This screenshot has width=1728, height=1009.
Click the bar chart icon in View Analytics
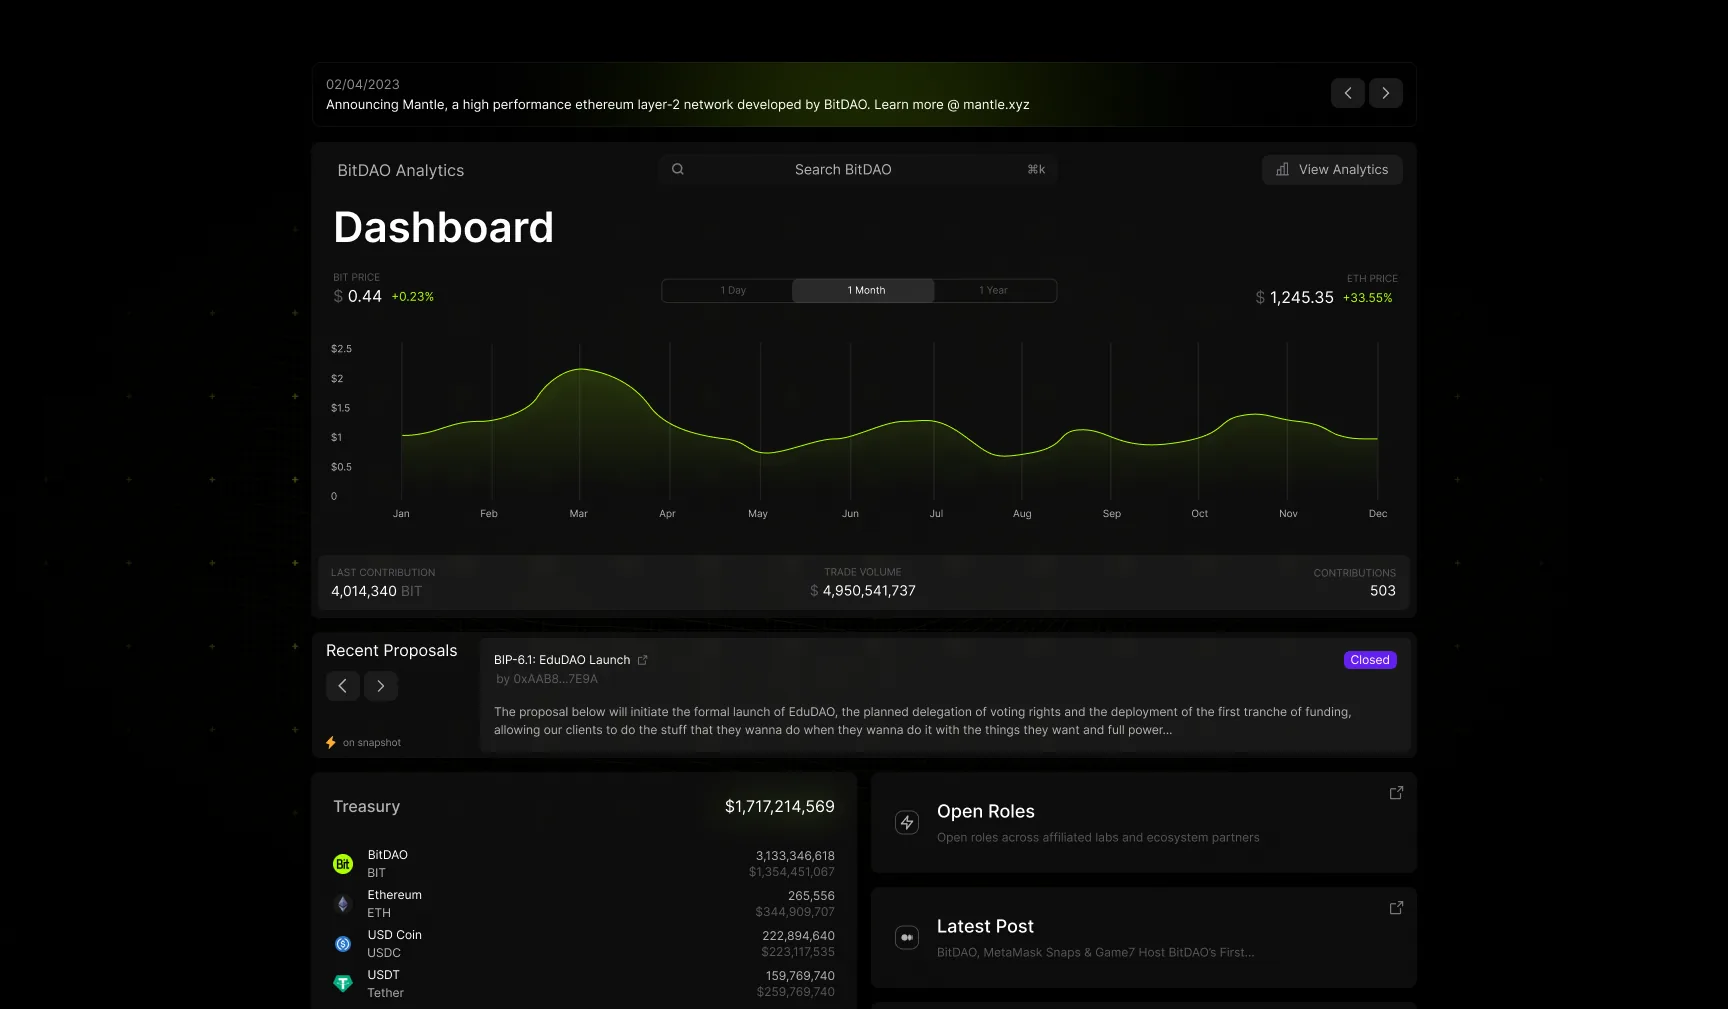click(x=1282, y=170)
